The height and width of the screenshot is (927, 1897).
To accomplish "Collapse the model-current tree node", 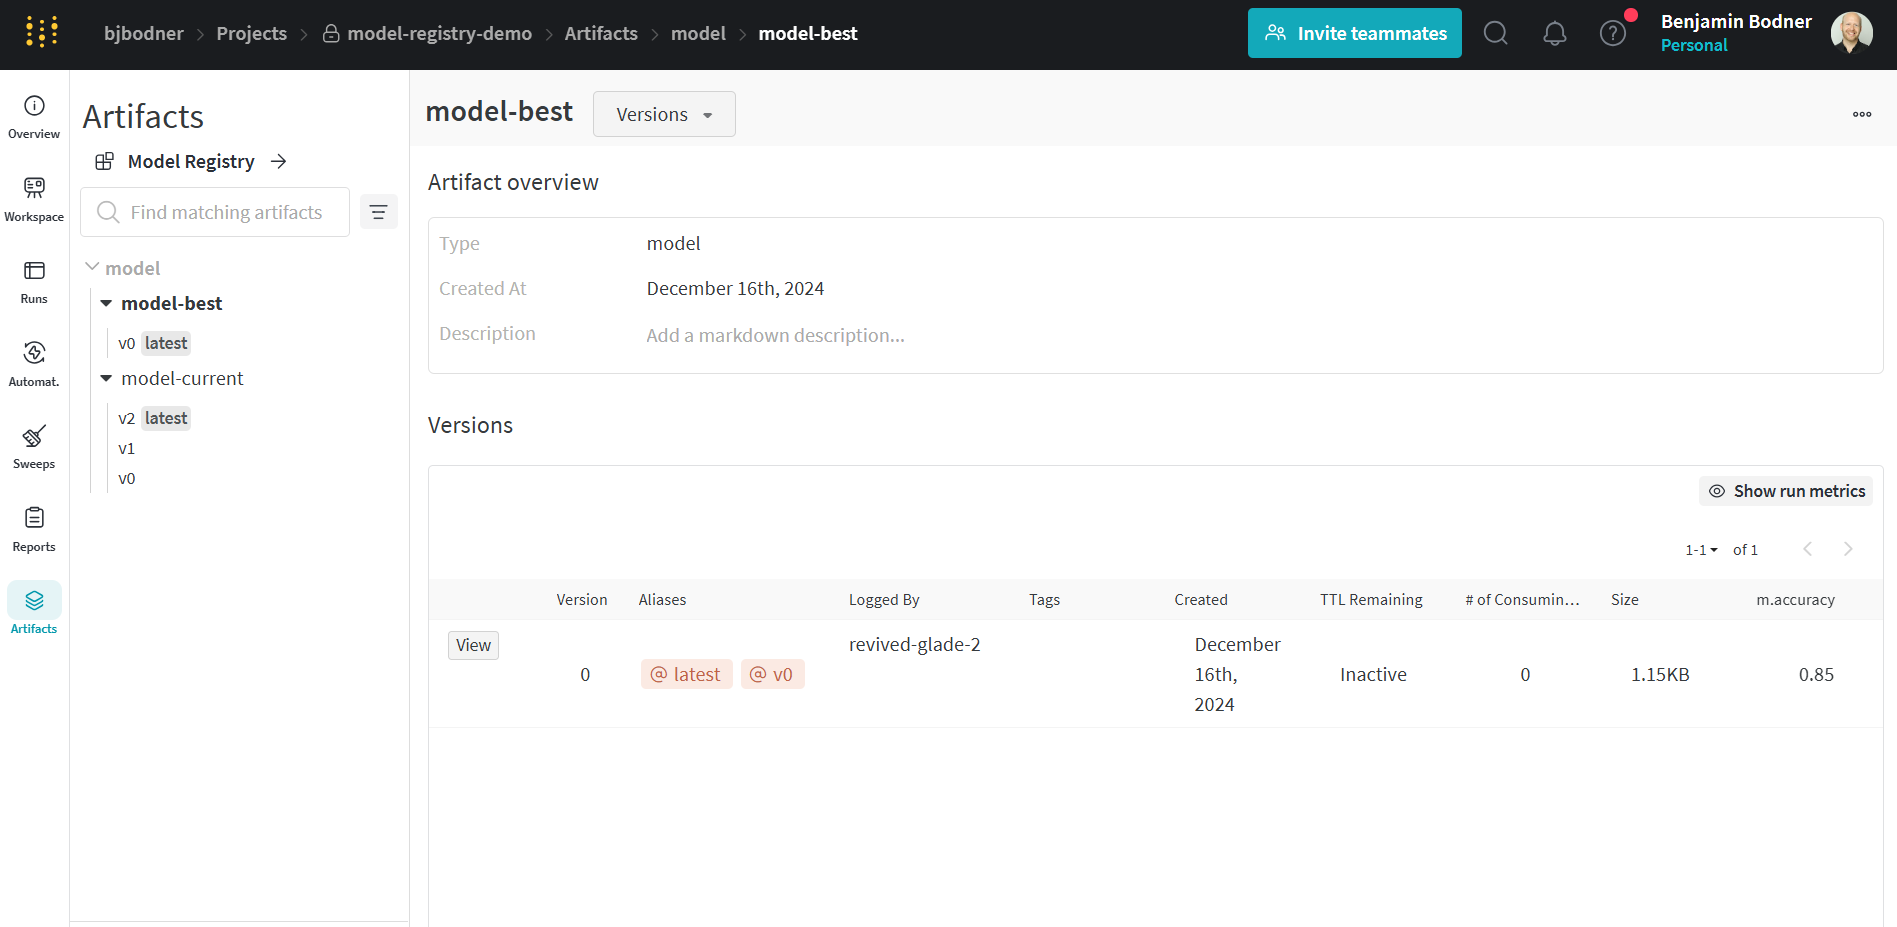I will (x=106, y=378).
